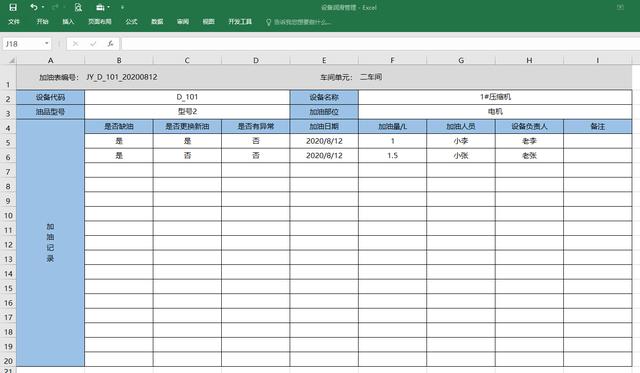This screenshot has width=640, height=373.
Task: Click cell with JY_D_101_20200812
Action: [x=122, y=77]
